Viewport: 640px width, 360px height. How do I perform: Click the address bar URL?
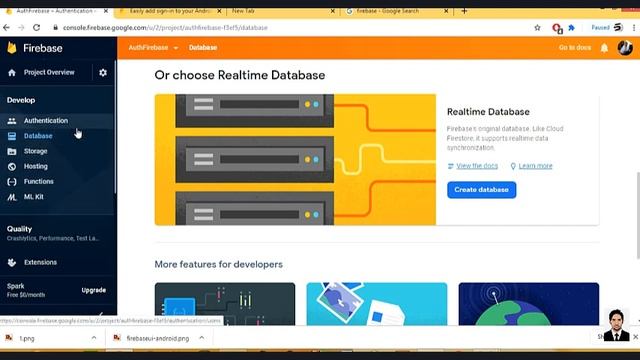point(165,28)
